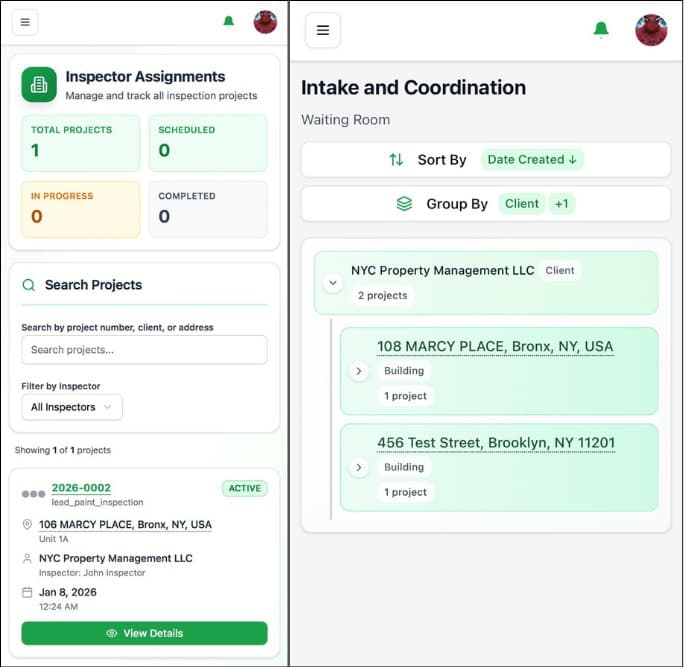684x668 pixels.
Task: Click notification bell in Inspector Assignments screen
Action: click(229, 21)
